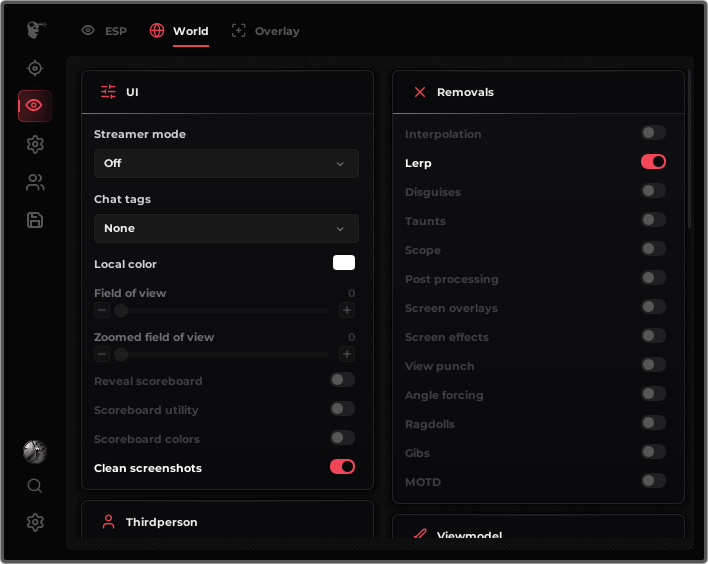This screenshot has width=708, height=564.
Task: Click the red X icon beside Removals
Action: coord(420,92)
